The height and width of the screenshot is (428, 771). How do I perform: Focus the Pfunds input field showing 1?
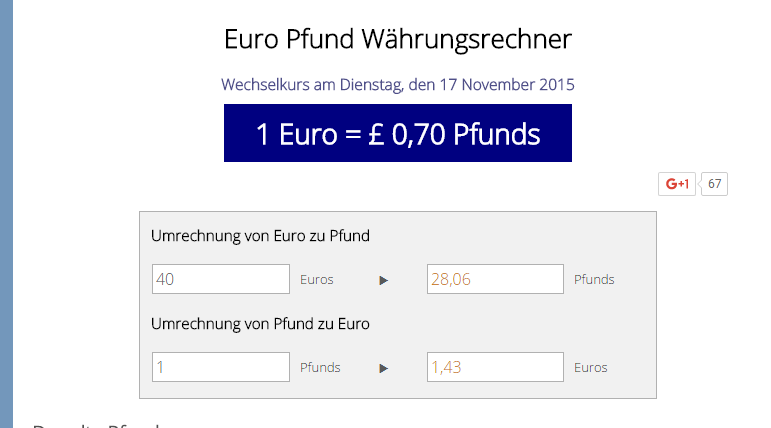[221, 367]
